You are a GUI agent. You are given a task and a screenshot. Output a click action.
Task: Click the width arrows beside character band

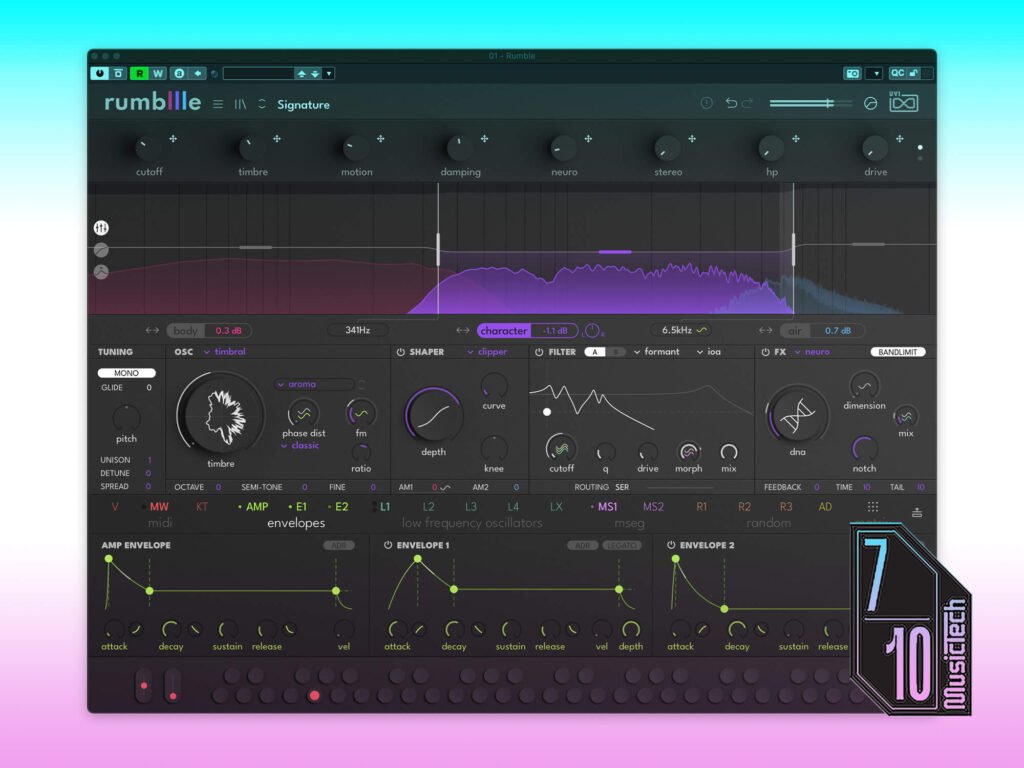(x=463, y=330)
